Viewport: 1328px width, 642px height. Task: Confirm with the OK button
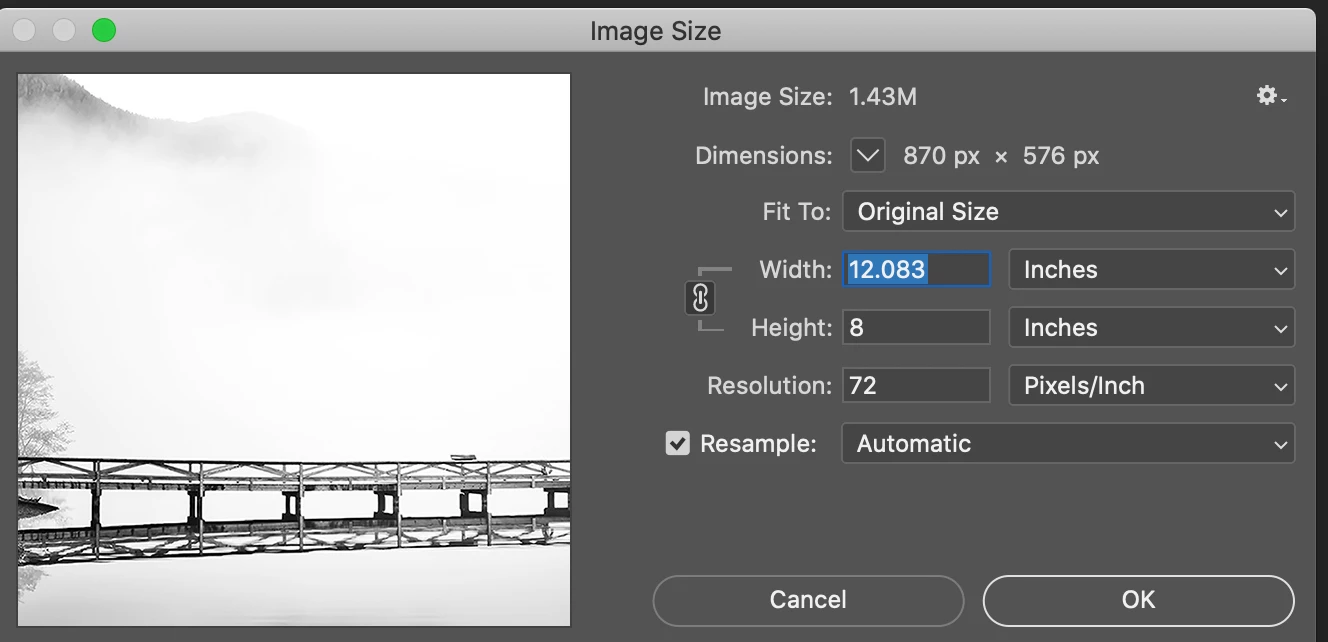point(1138,600)
